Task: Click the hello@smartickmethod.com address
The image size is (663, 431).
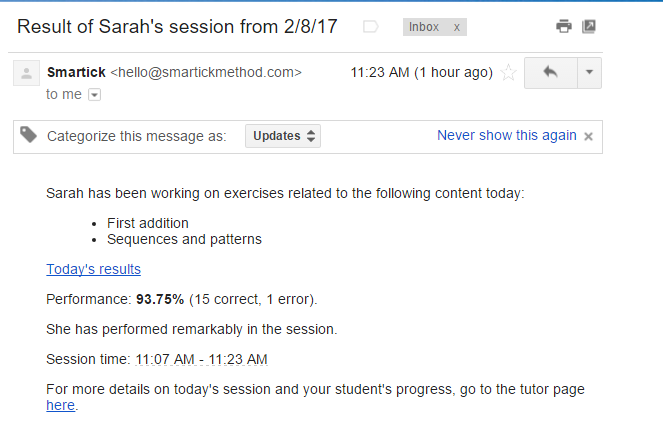Action: 205,72
